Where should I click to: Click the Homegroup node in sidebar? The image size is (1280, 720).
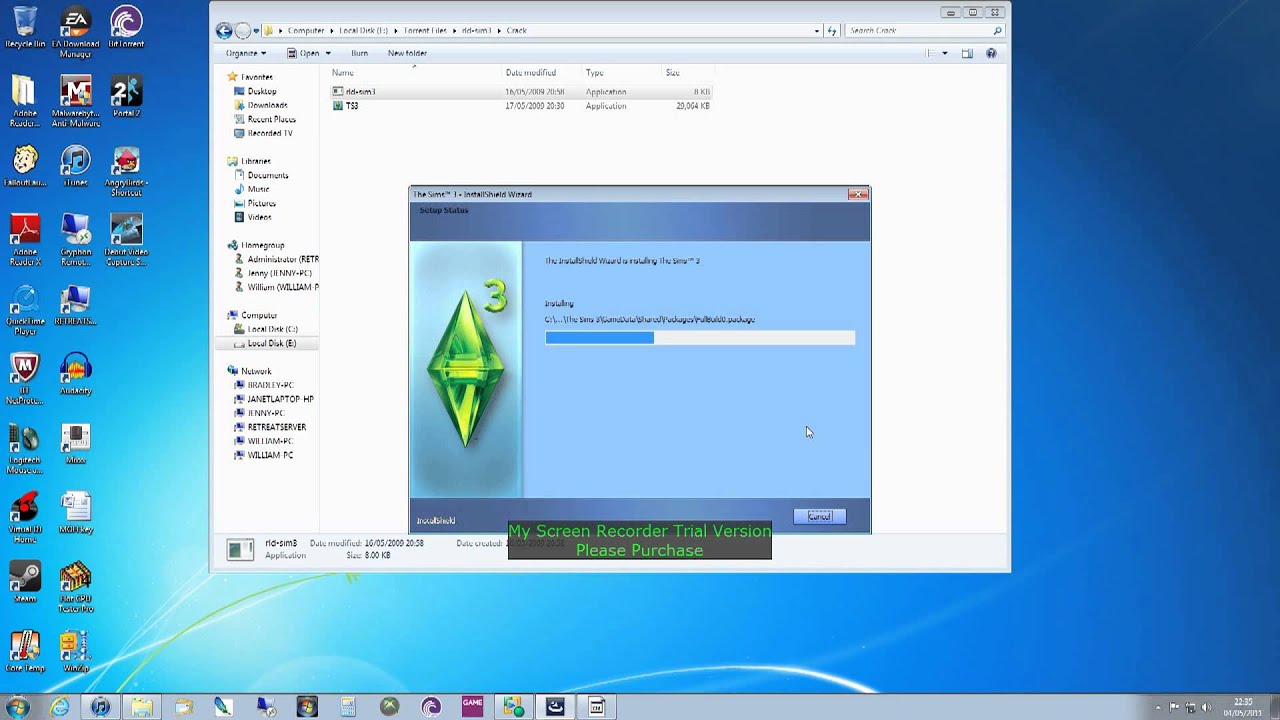[262, 245]
